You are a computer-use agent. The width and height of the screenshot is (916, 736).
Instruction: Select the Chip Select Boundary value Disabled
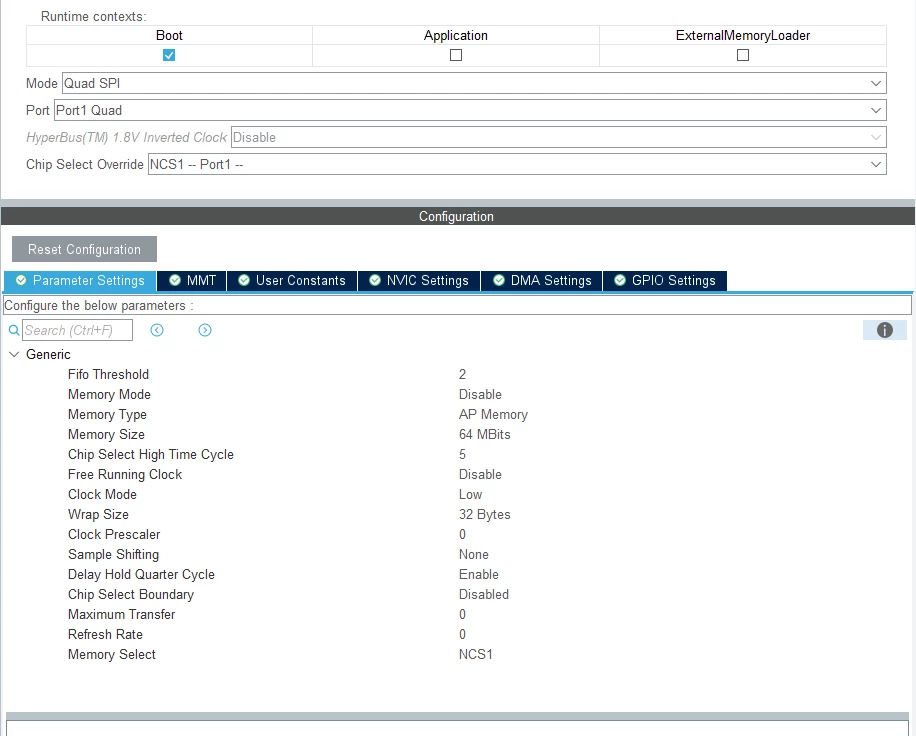click(x=483, y=594)
